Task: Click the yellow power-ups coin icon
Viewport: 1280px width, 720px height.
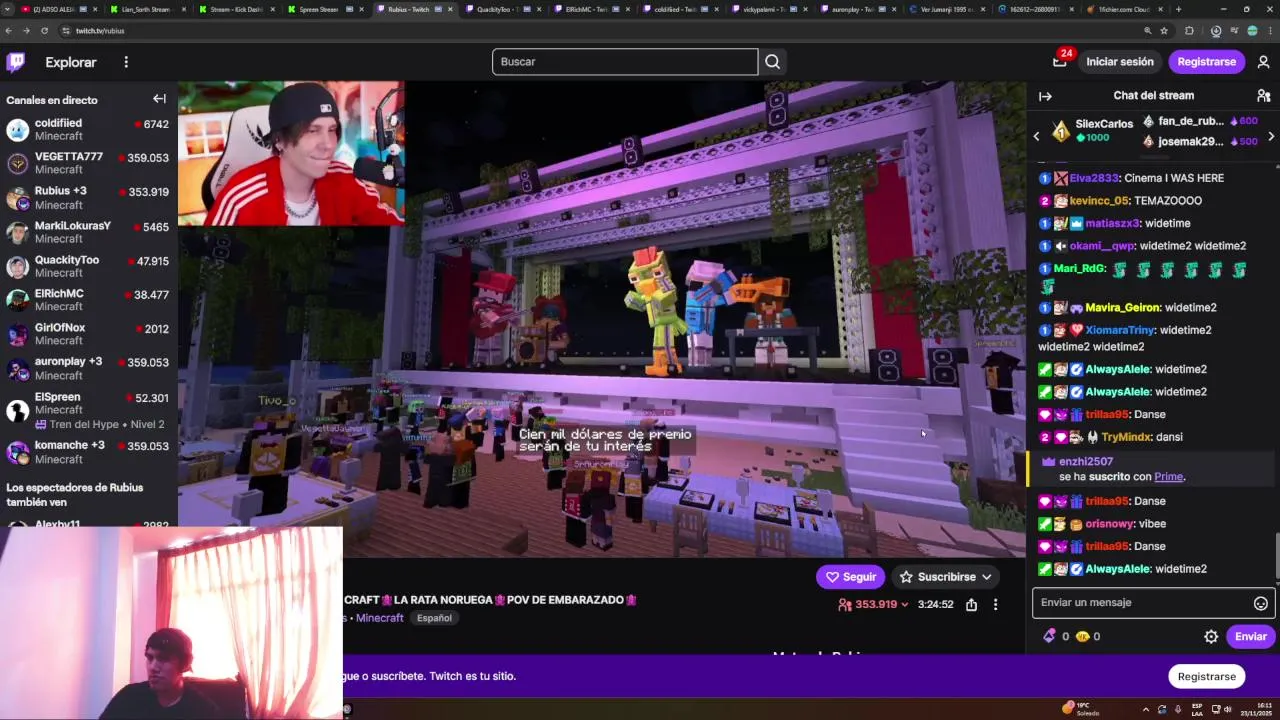Action: point(1082,636)
